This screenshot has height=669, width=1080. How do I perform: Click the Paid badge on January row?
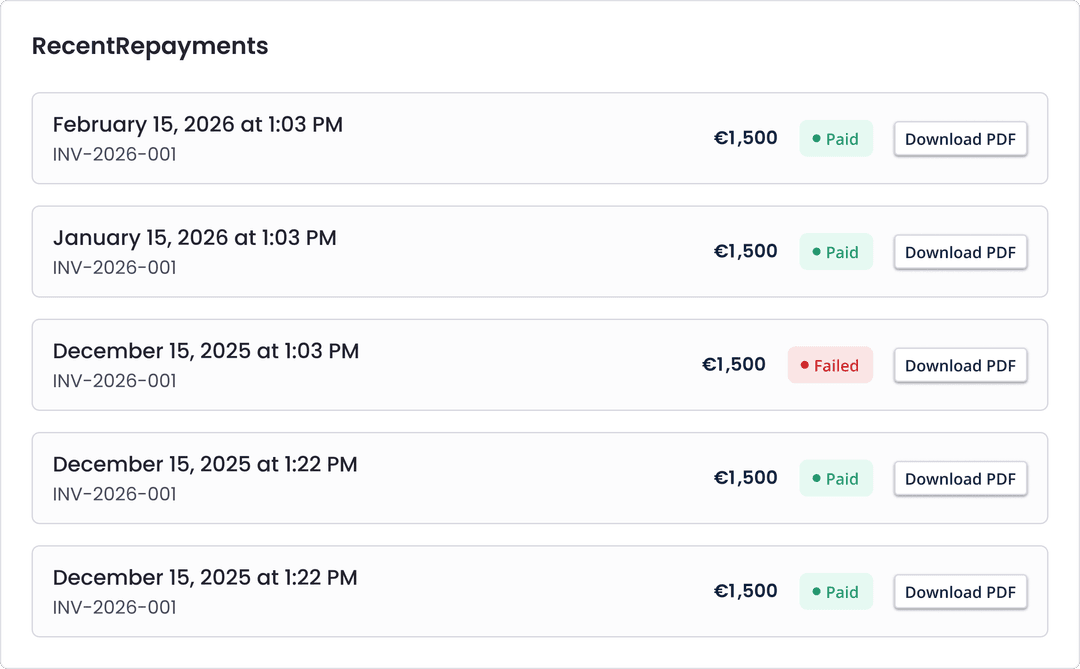coord(836,252)
